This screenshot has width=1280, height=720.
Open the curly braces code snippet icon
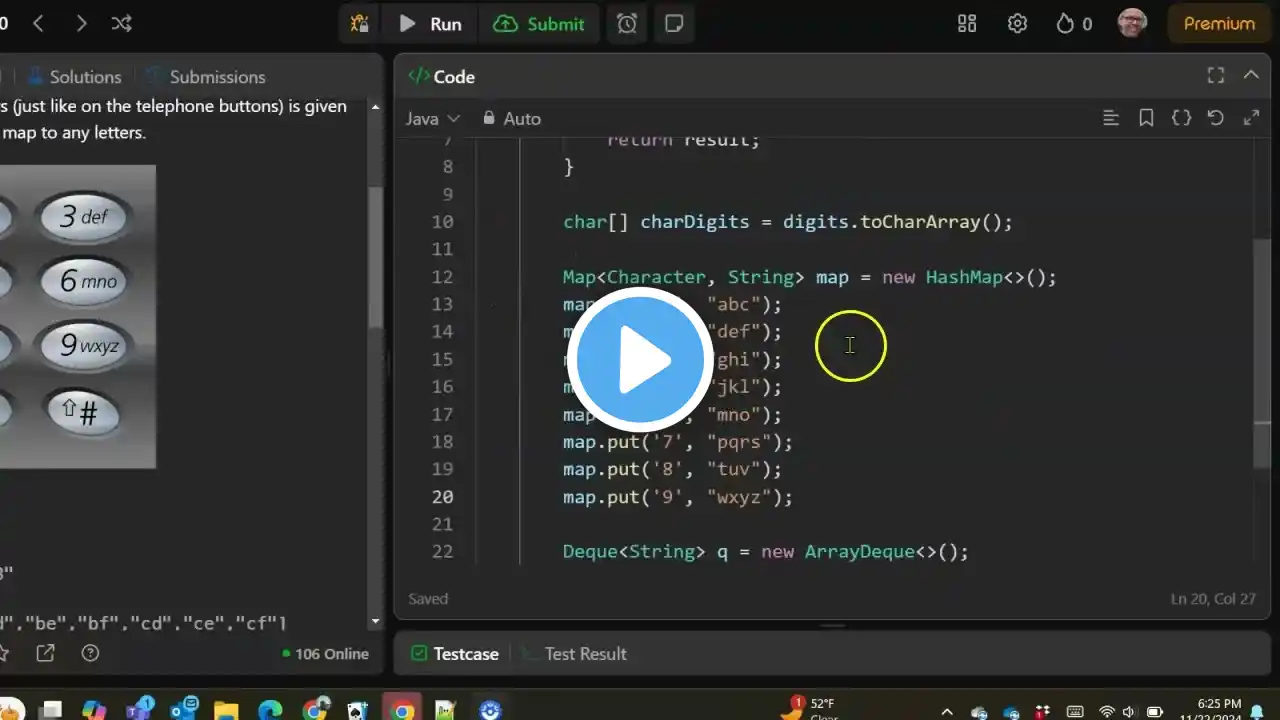coord(1181,118)
